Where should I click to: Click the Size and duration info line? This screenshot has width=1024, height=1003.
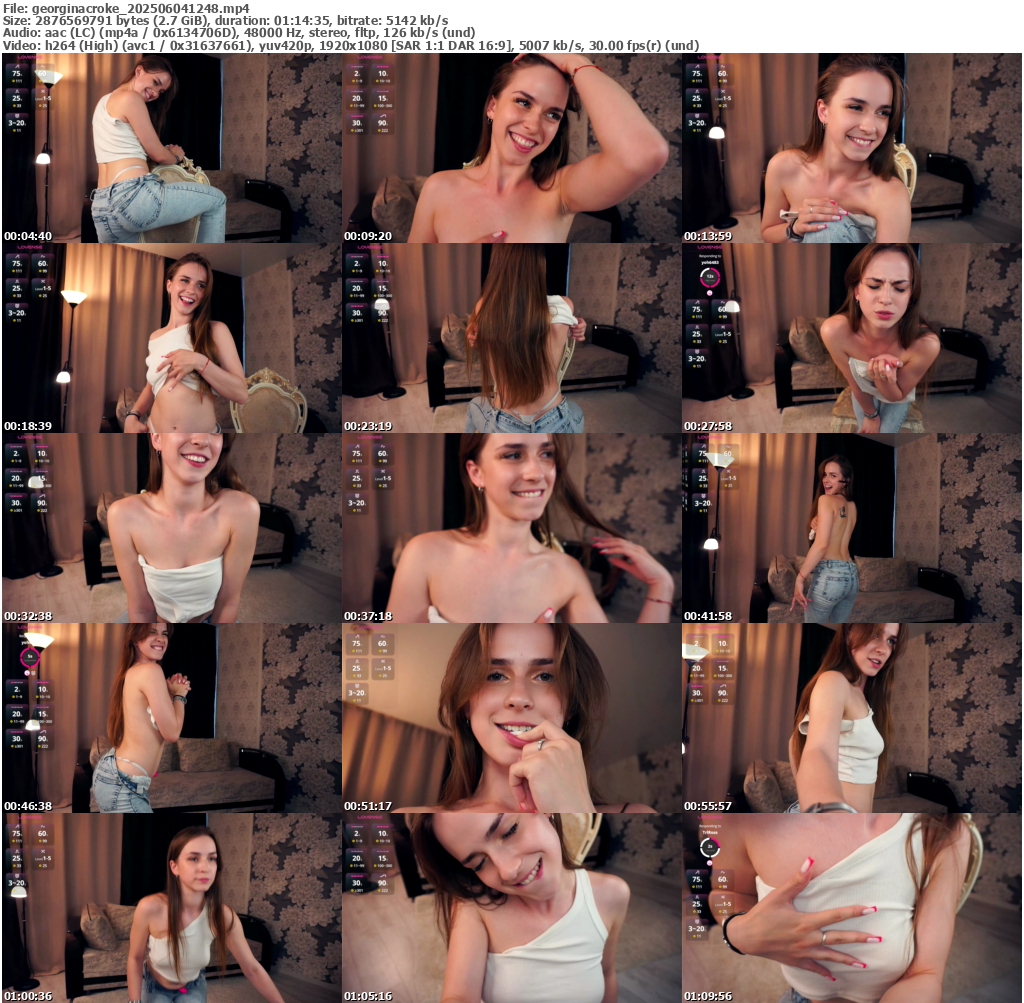click(225, 20)
